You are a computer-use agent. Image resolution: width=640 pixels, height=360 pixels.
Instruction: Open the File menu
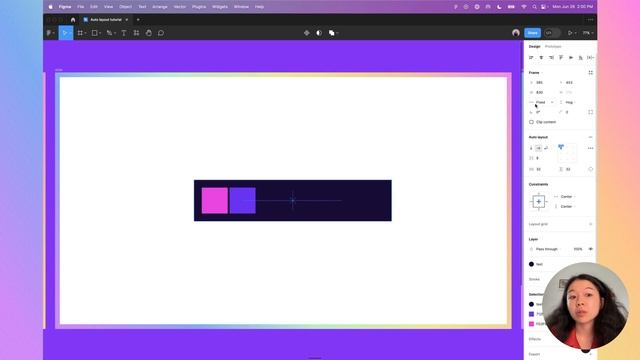pyautogui.click(x=81, y=7)
